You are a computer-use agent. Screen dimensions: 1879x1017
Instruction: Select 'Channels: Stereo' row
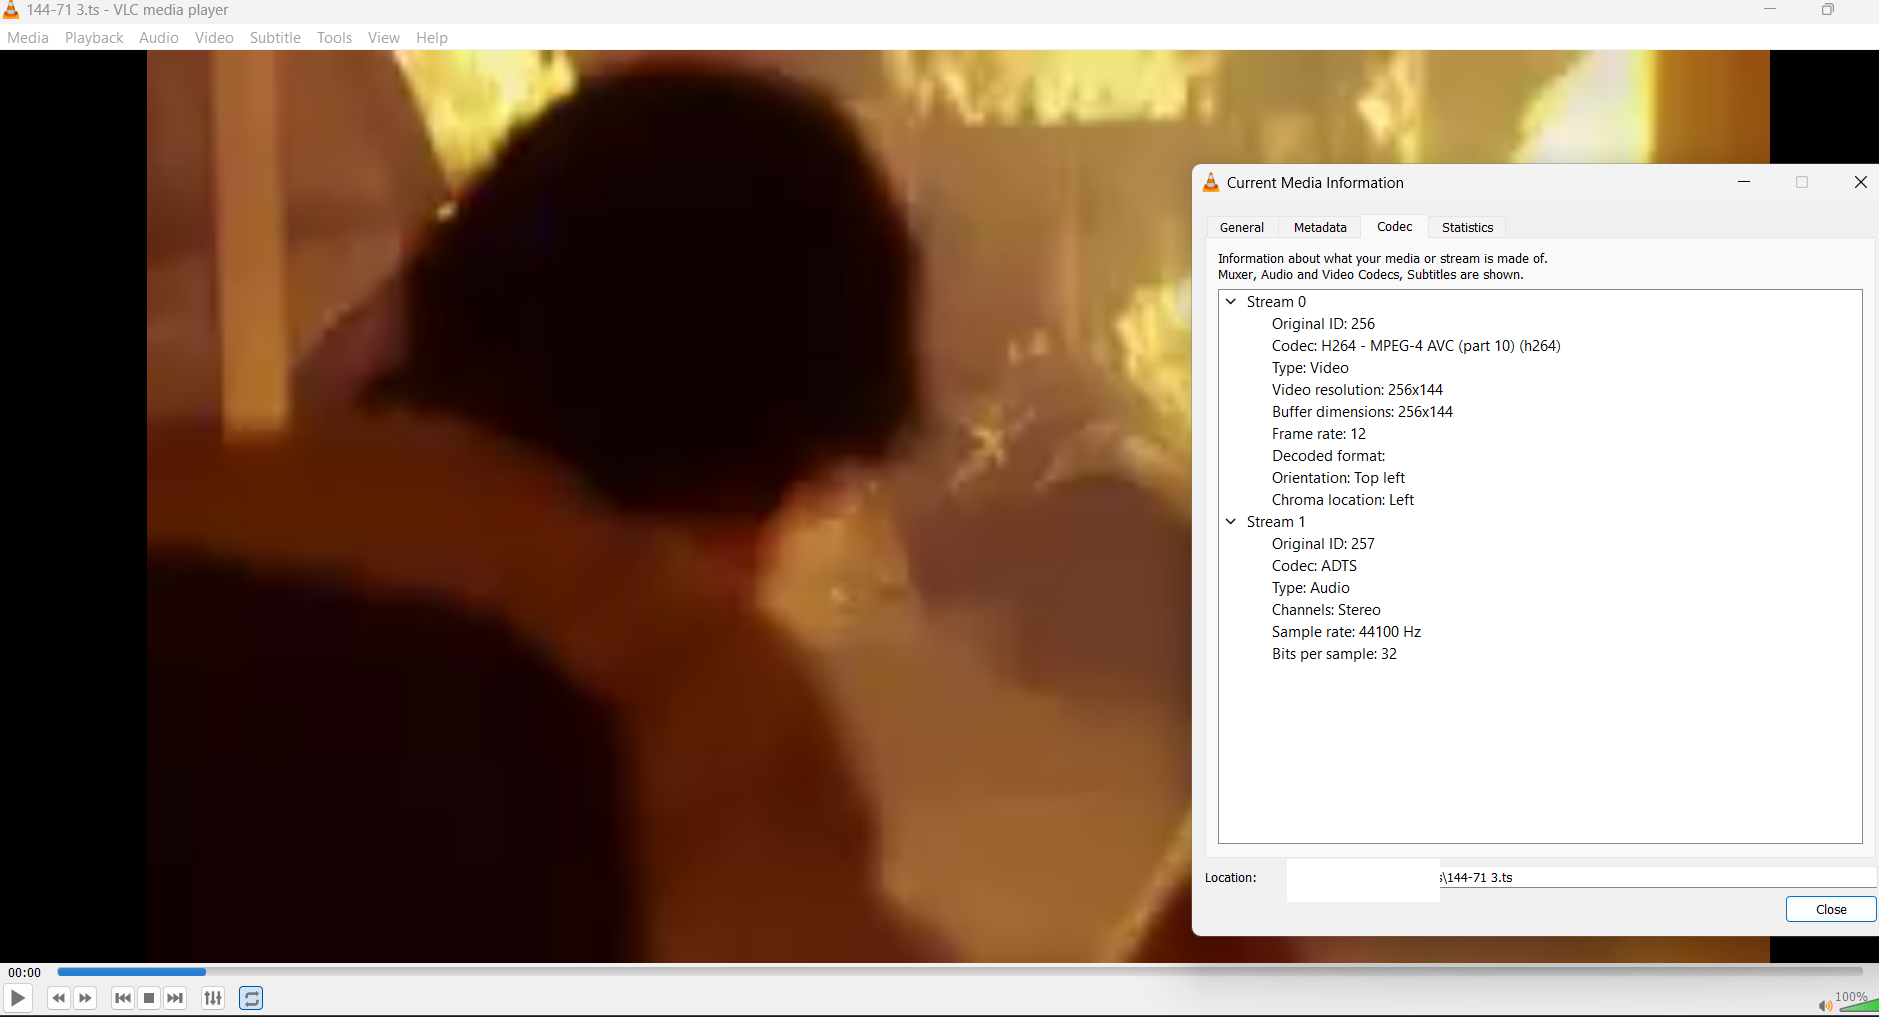(x=1326, y=610)
